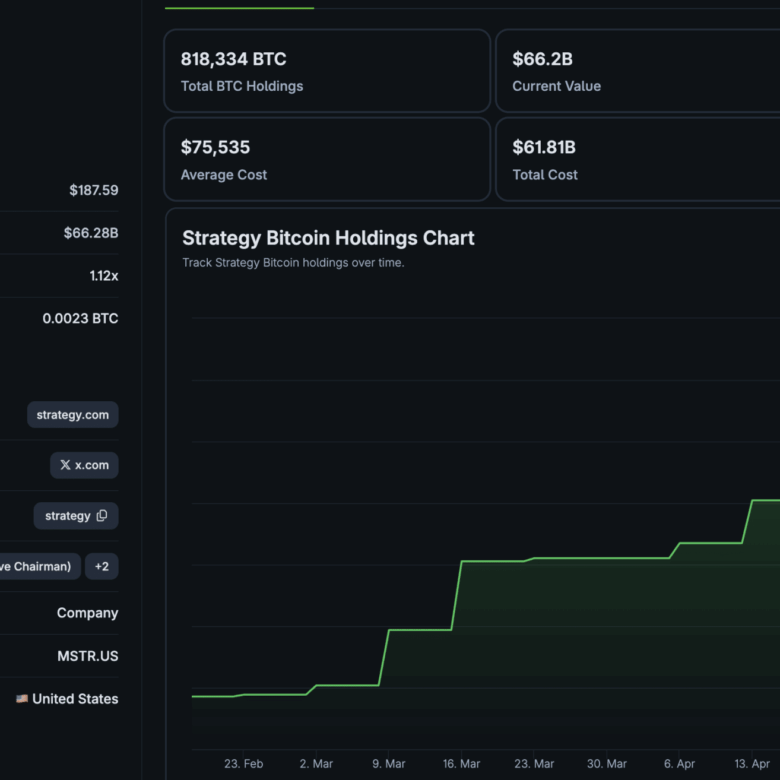Click the copy icon next to strategy

pyautogui.click(x=101, y=515)
